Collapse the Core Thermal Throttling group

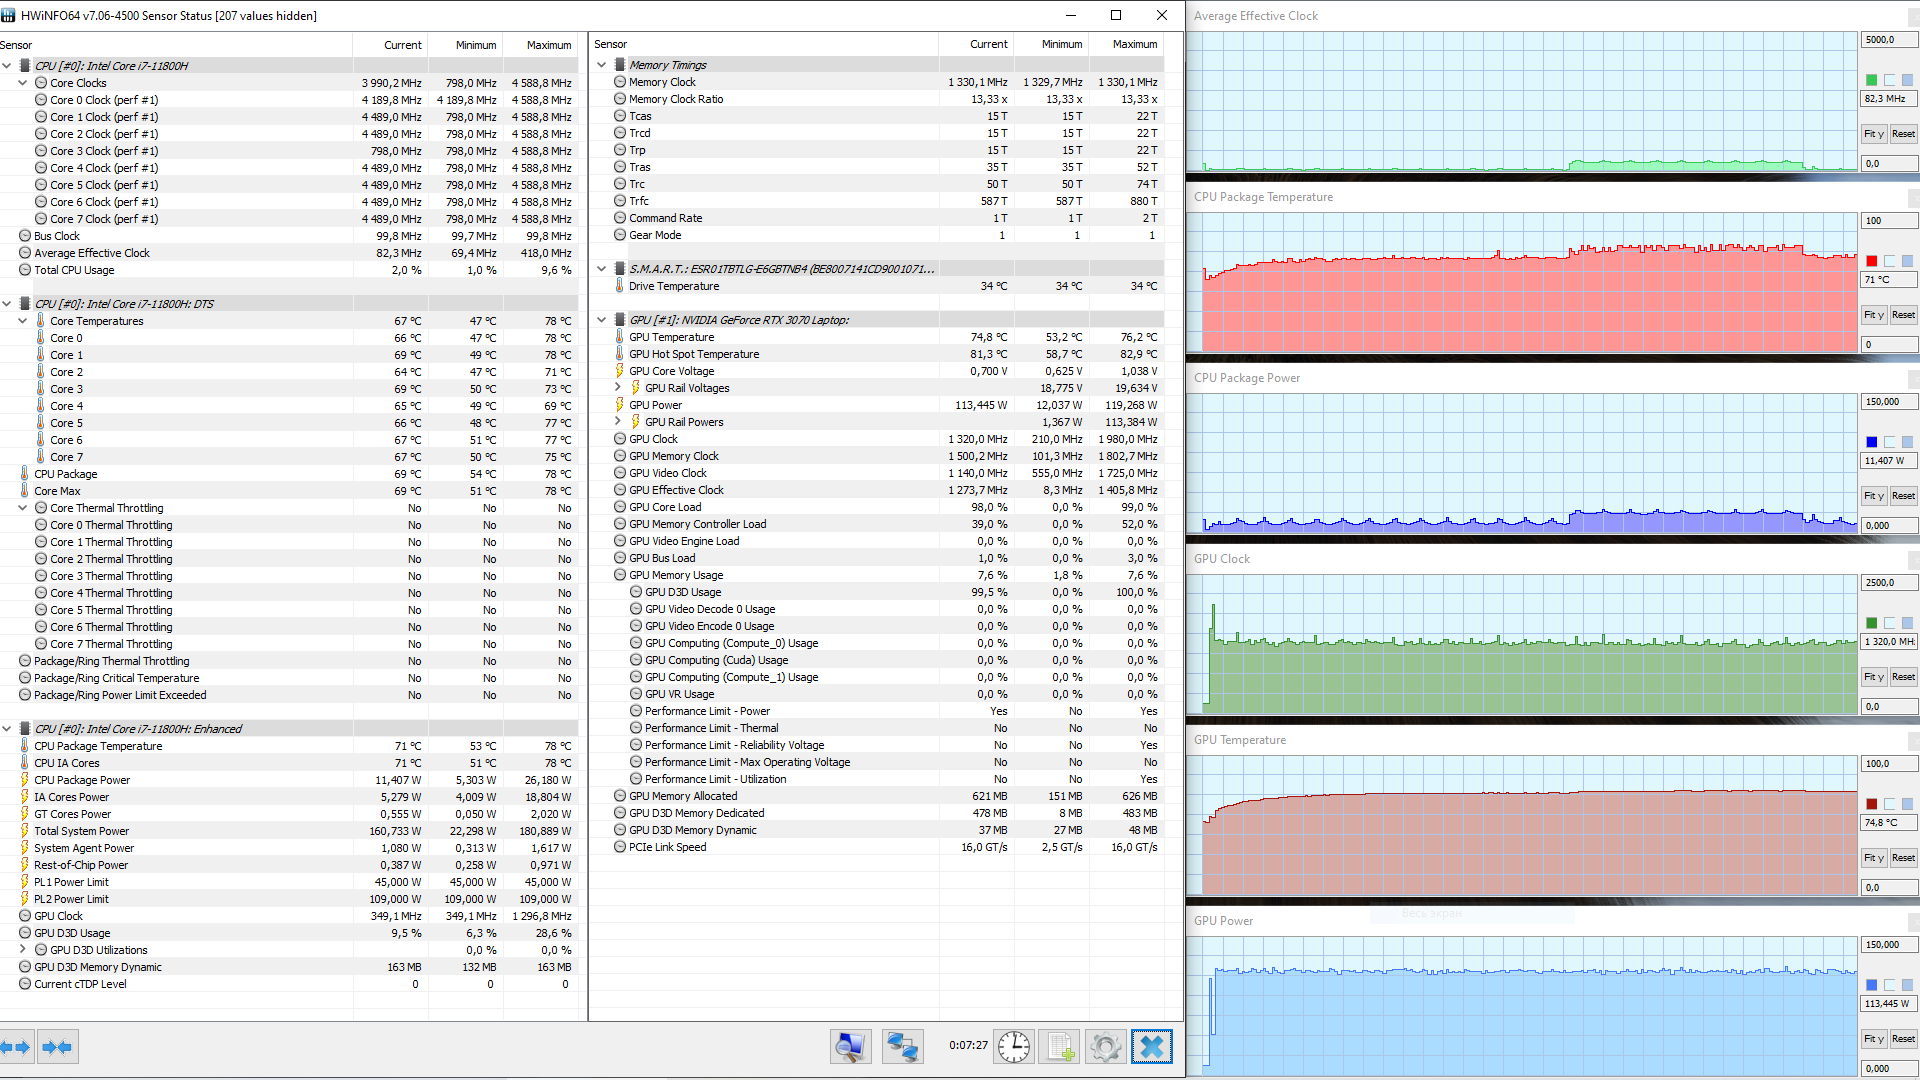coord(23,508)
